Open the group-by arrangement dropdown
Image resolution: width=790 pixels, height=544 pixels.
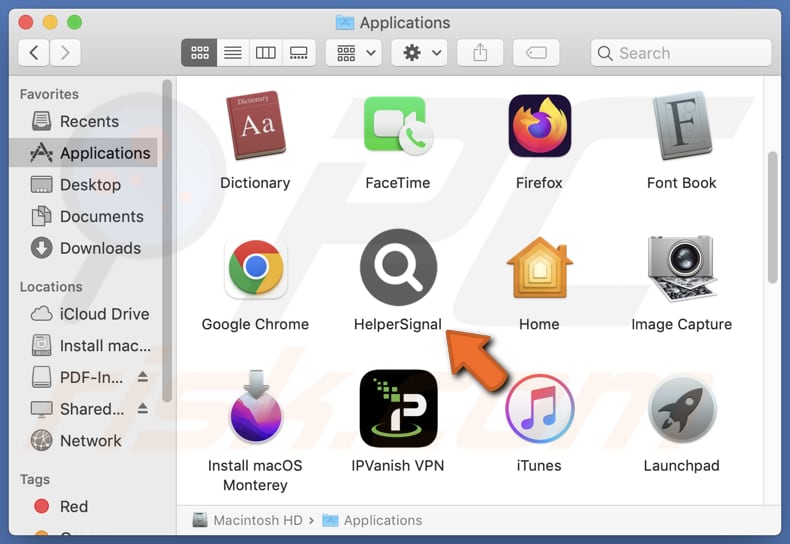click(x=354, y=52)
